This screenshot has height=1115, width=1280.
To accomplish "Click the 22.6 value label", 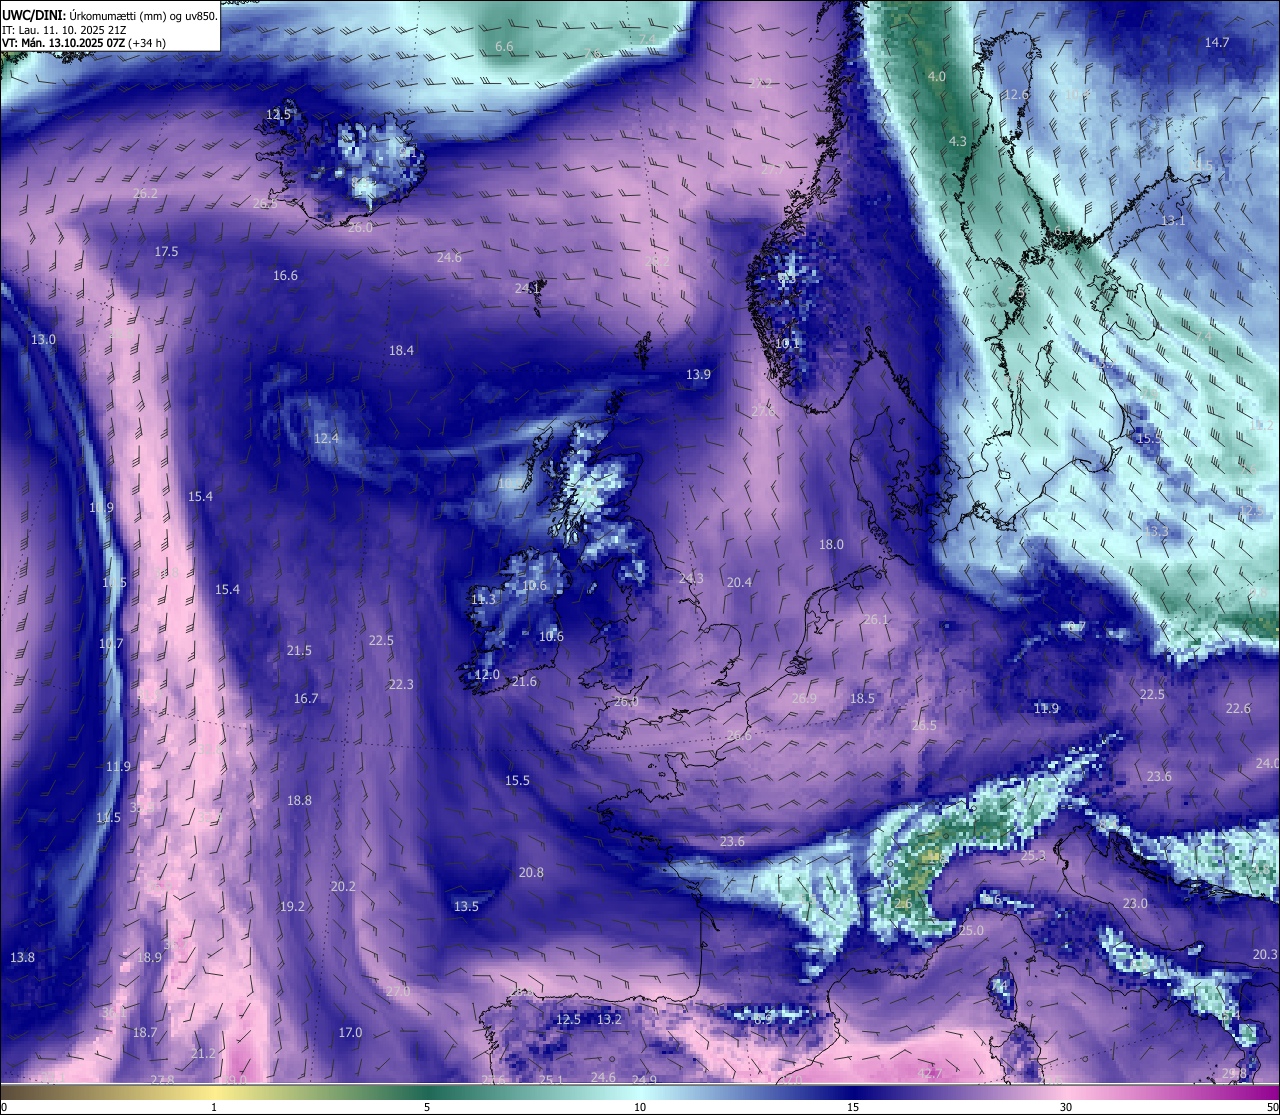I will pyautogui.click(x=1238, y=708).
